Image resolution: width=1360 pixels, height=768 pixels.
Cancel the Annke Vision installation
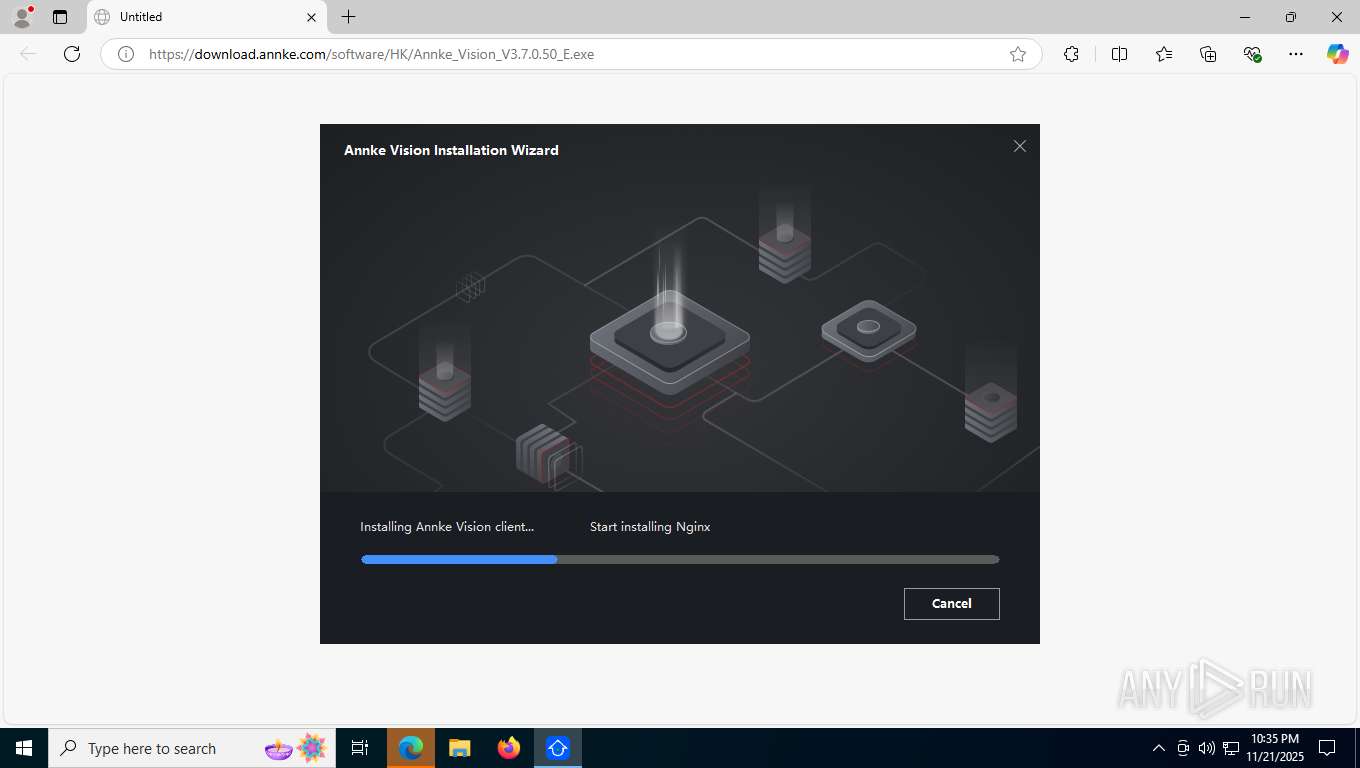pos(951,603)
